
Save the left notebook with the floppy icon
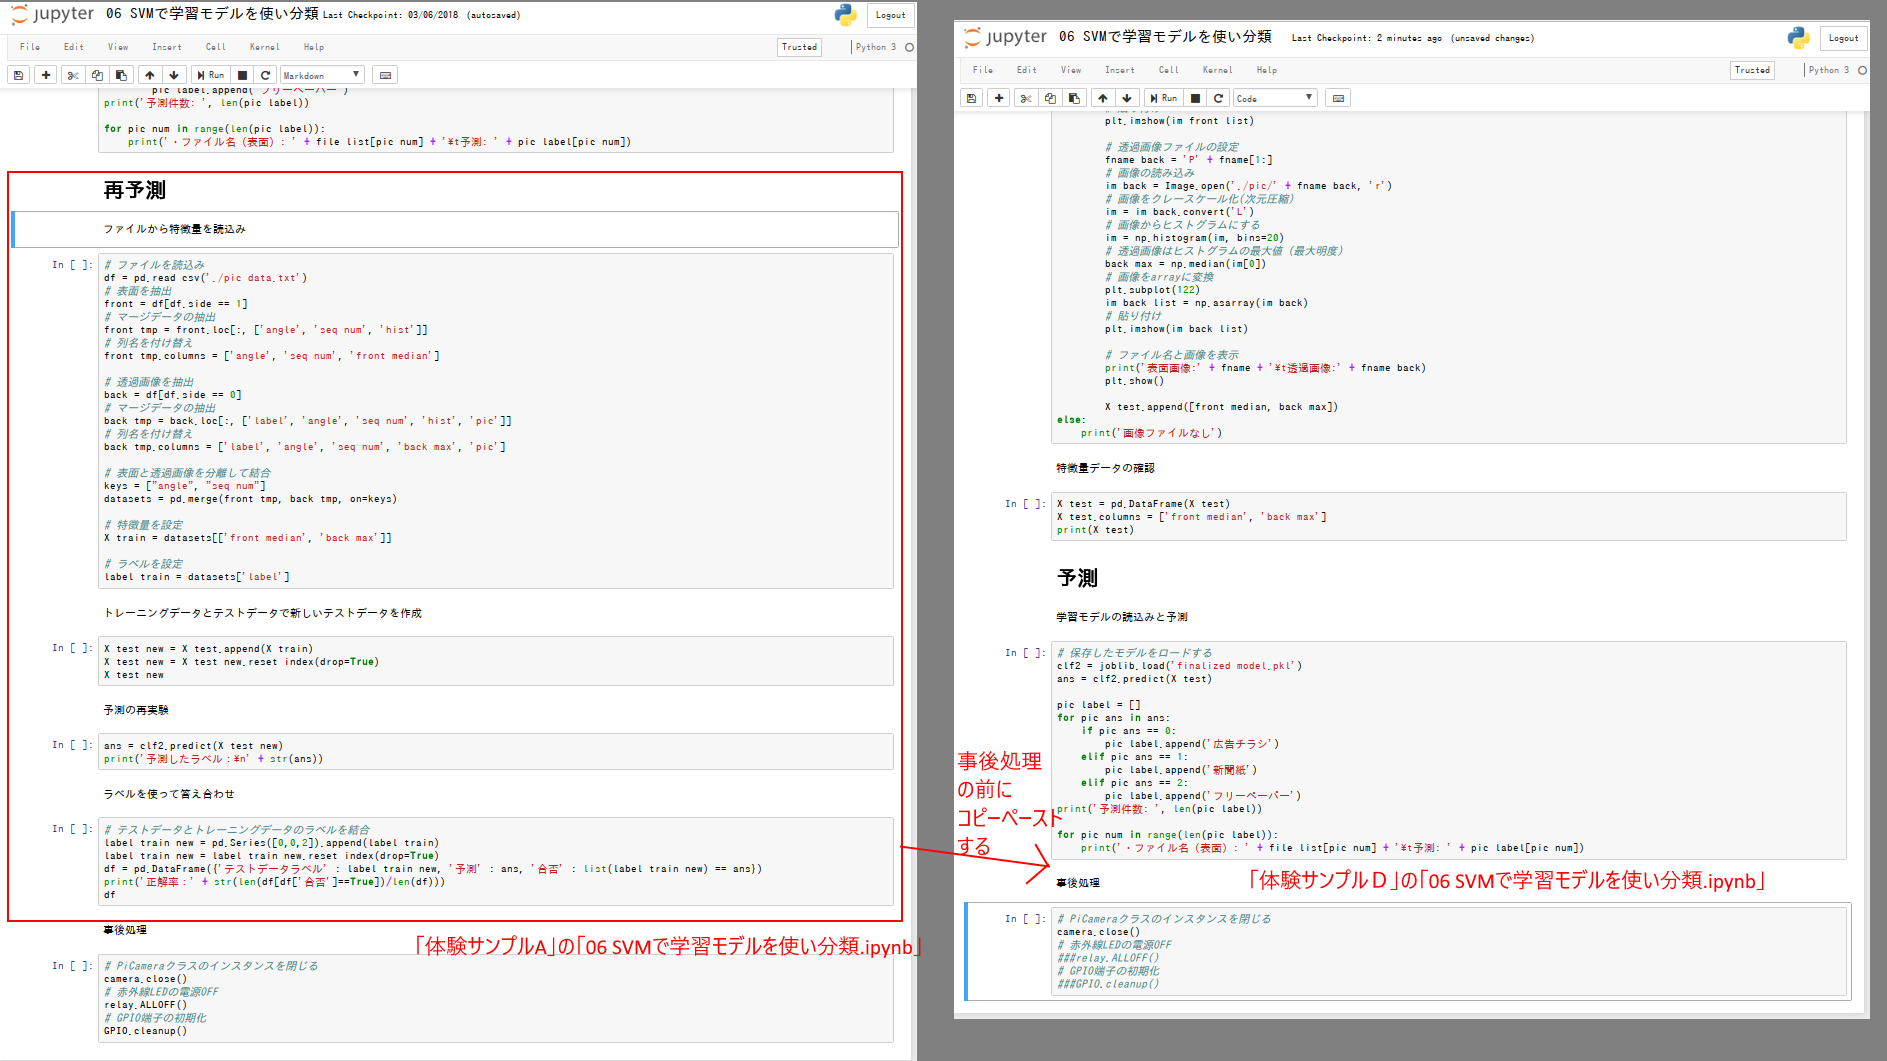point(18,75)
